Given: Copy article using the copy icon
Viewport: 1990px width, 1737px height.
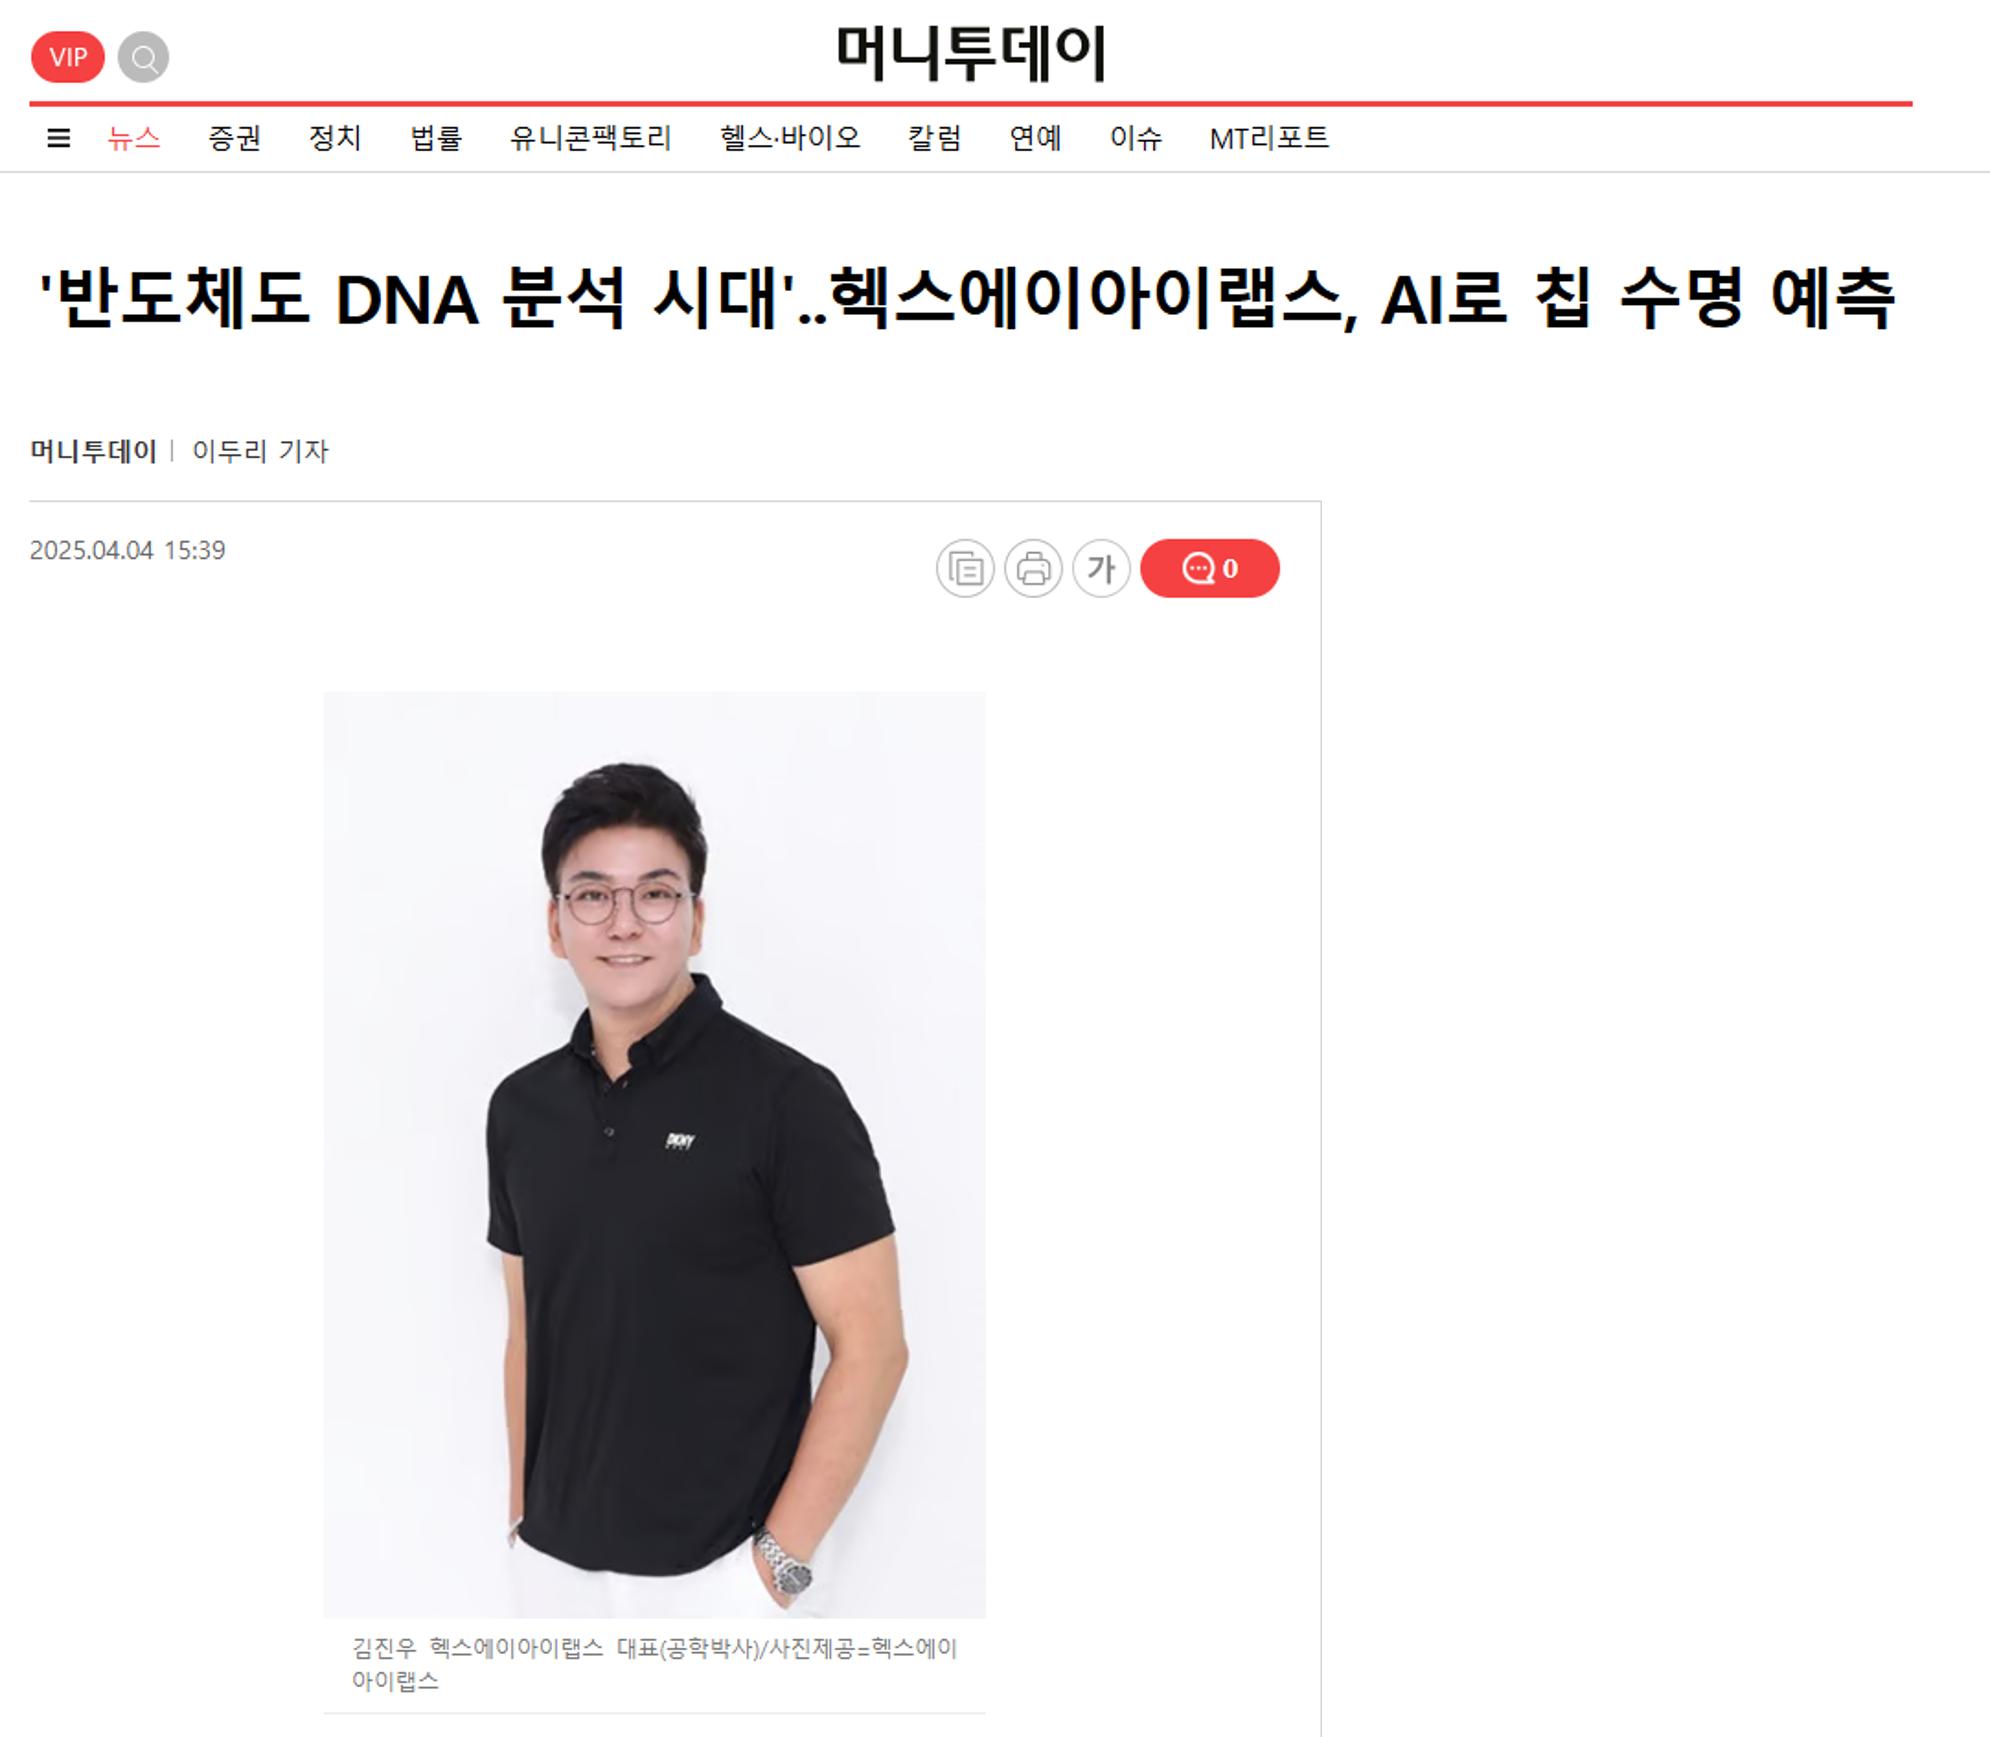Looking at the screenshot, I should 965,568.
